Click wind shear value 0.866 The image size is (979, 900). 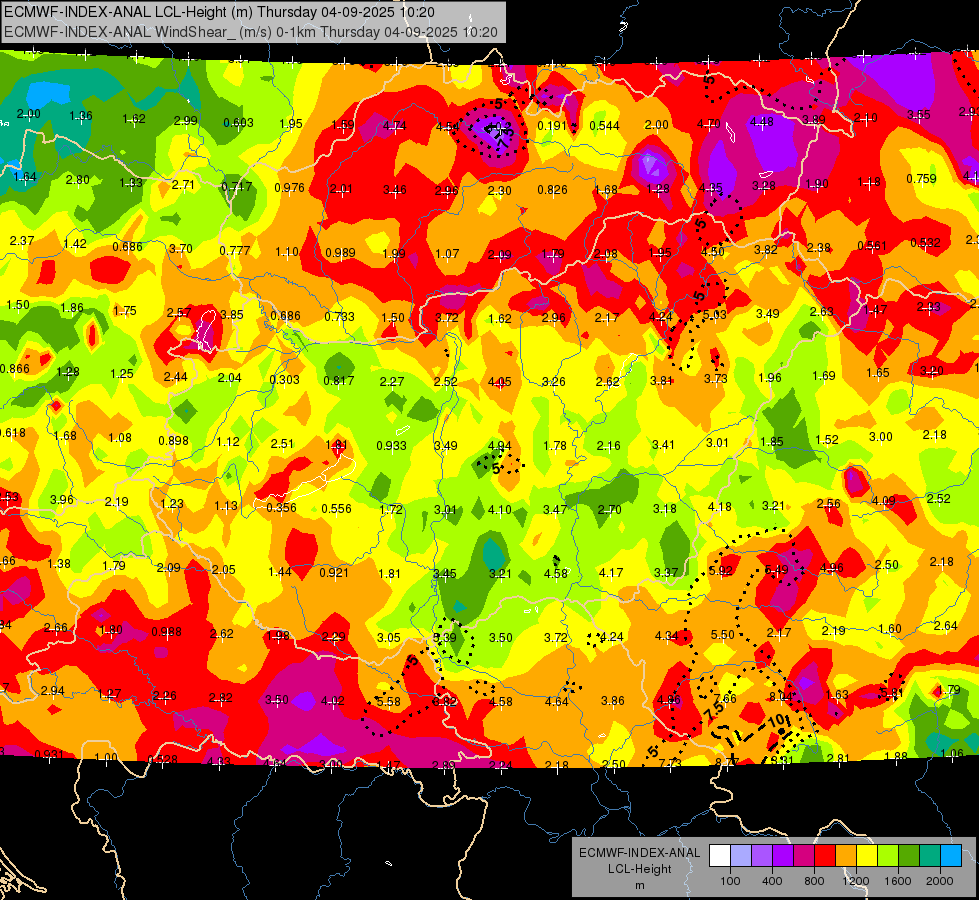pos(14,368)
